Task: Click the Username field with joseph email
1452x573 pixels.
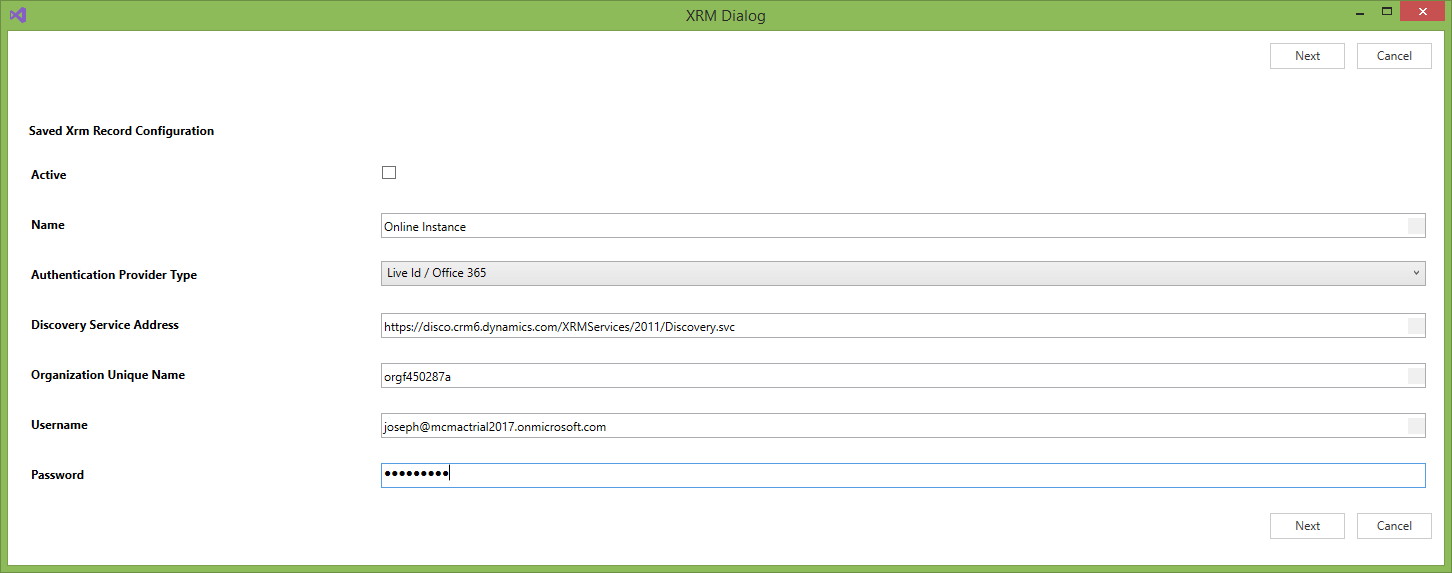Action: pyautogui.click(x=890, y=426)
